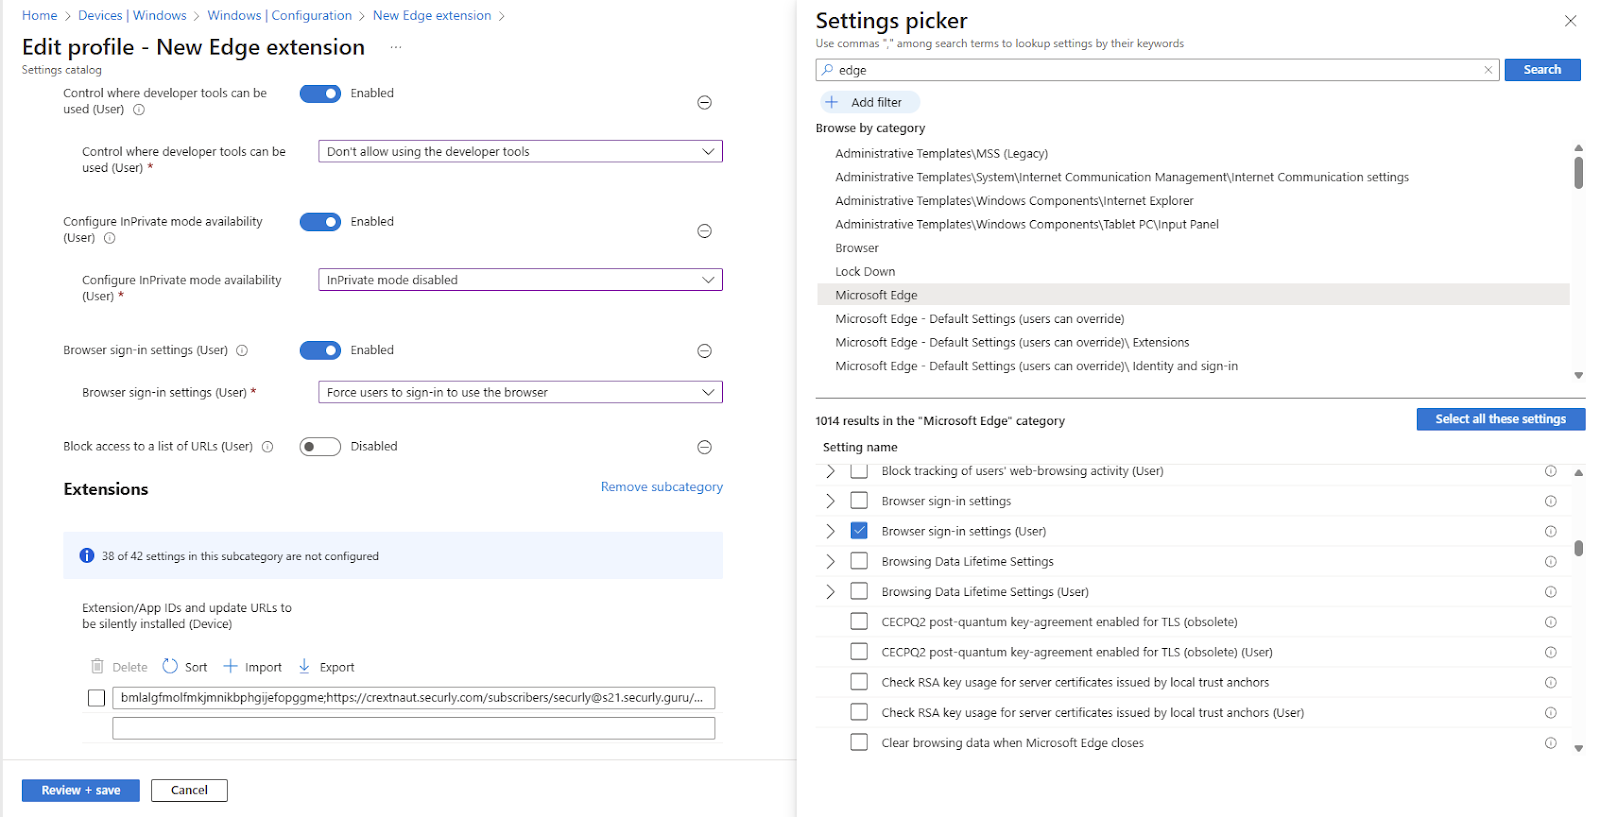Expand Block tracking of users' web-browsing activity (User) row
Screen dimensions: 1600x817
pos(830,471)
